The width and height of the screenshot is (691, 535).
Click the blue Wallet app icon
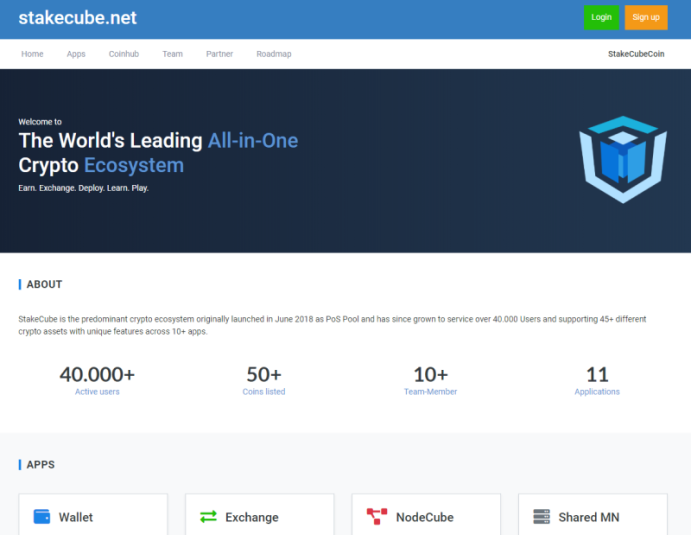pyautogui.click(x=42, y=516)
